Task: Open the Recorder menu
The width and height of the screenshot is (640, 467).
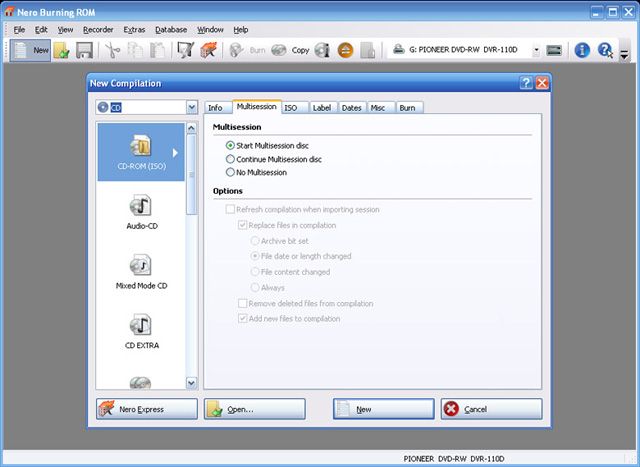Action: point(98,30)
